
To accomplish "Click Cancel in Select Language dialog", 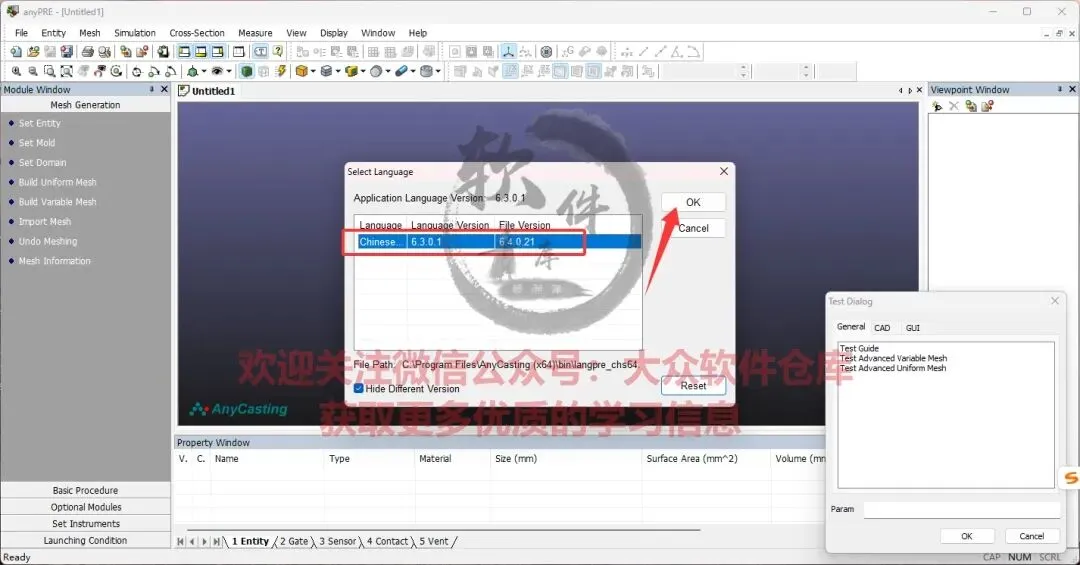I will coord(693,228).
